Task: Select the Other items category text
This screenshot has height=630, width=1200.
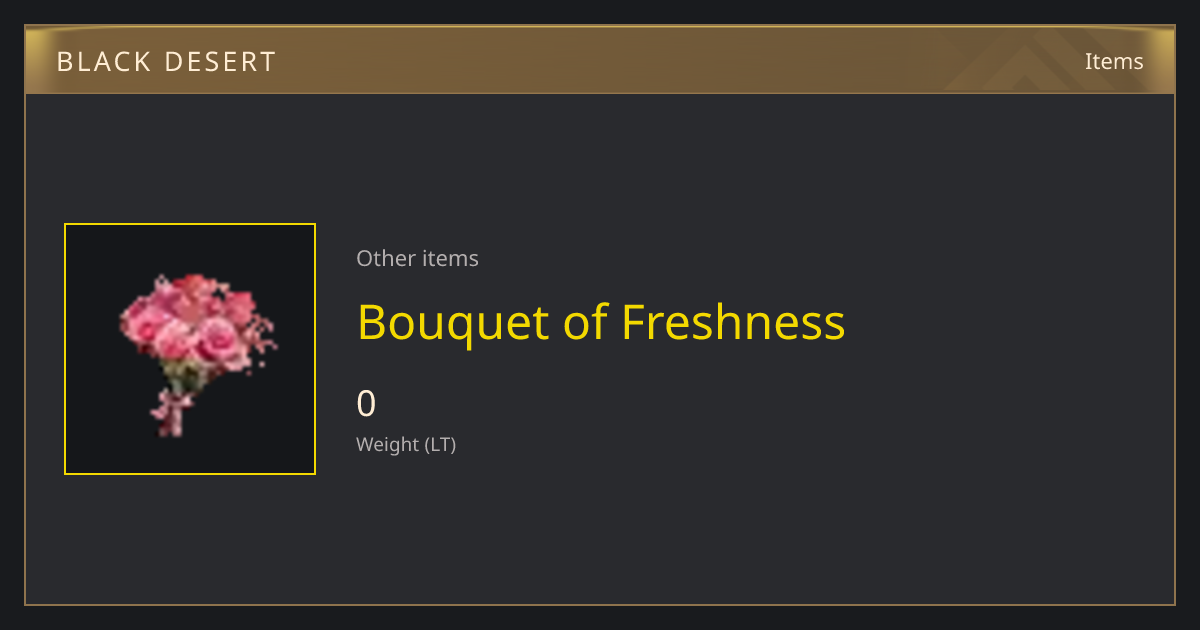Action: (x=417, y=258)
